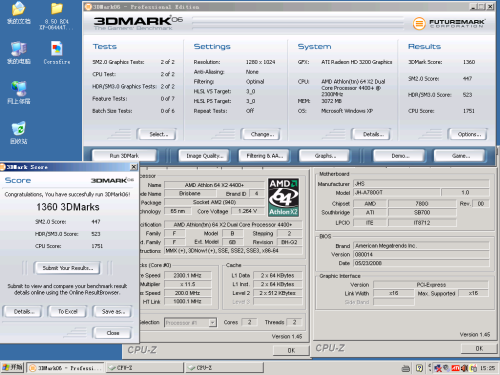
Task: Open the My Computer desktop icon
Action: click(19, 53)
